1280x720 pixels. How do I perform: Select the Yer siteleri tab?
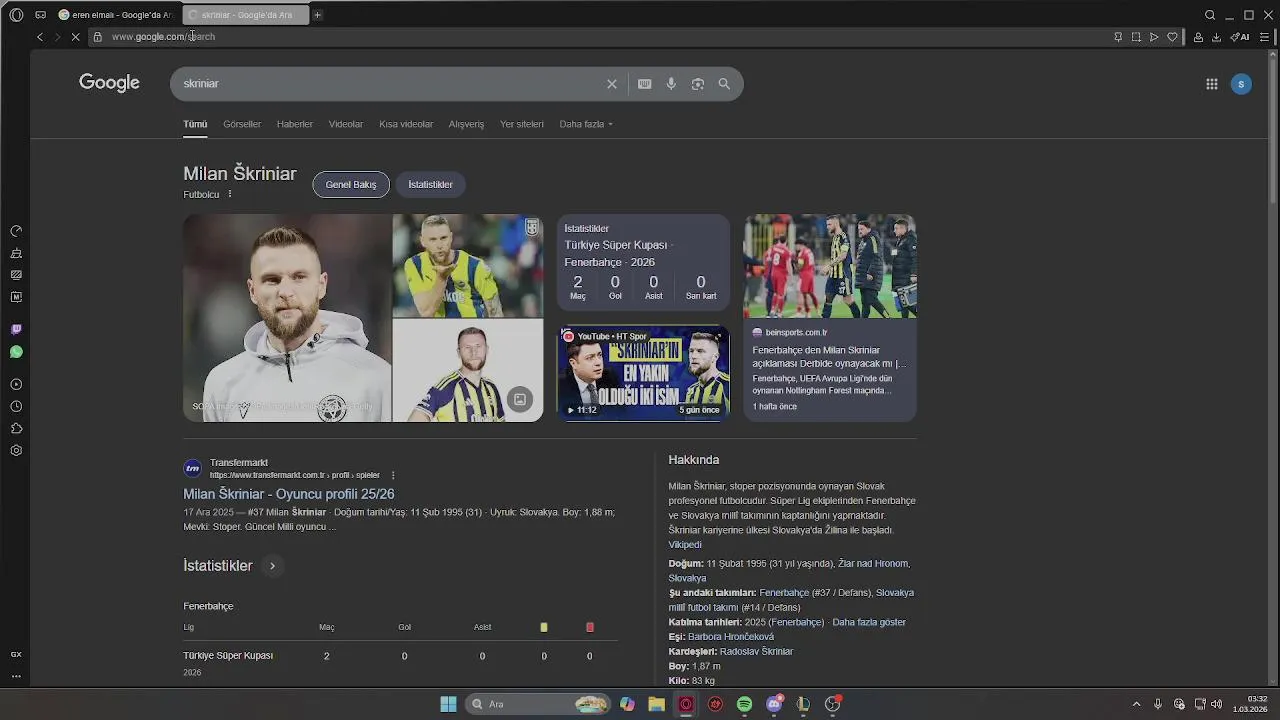[x=522, y=124]
